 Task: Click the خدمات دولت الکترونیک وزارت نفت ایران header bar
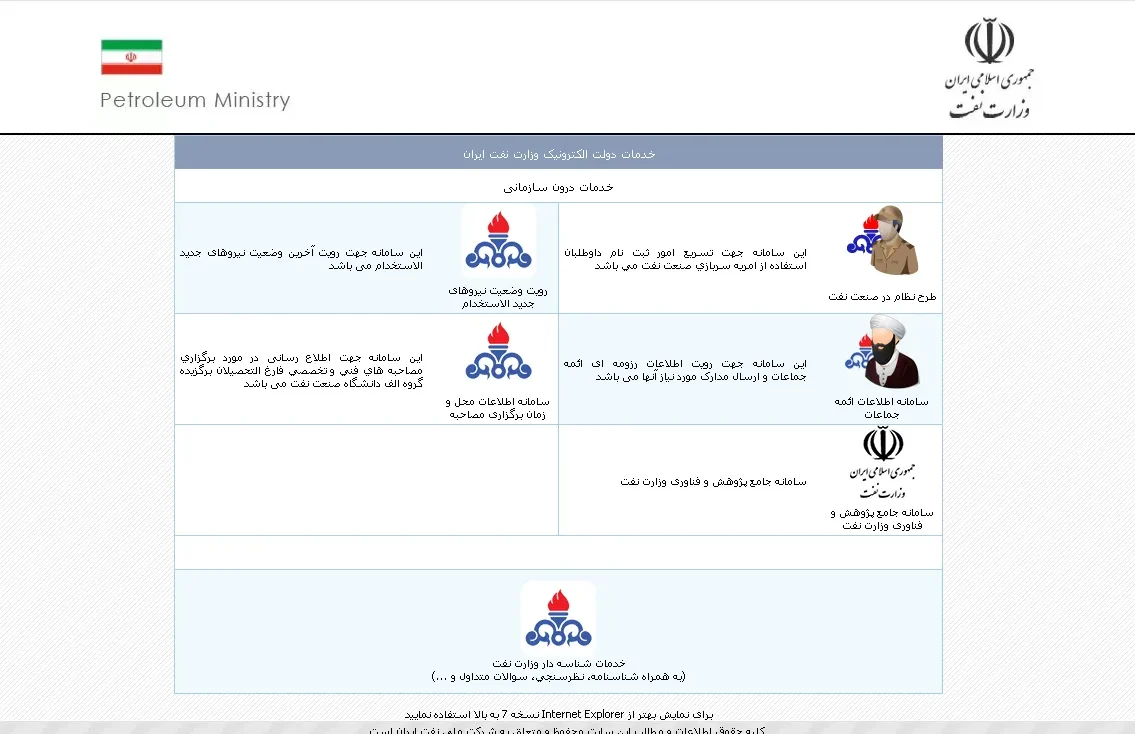click(558, 153)
